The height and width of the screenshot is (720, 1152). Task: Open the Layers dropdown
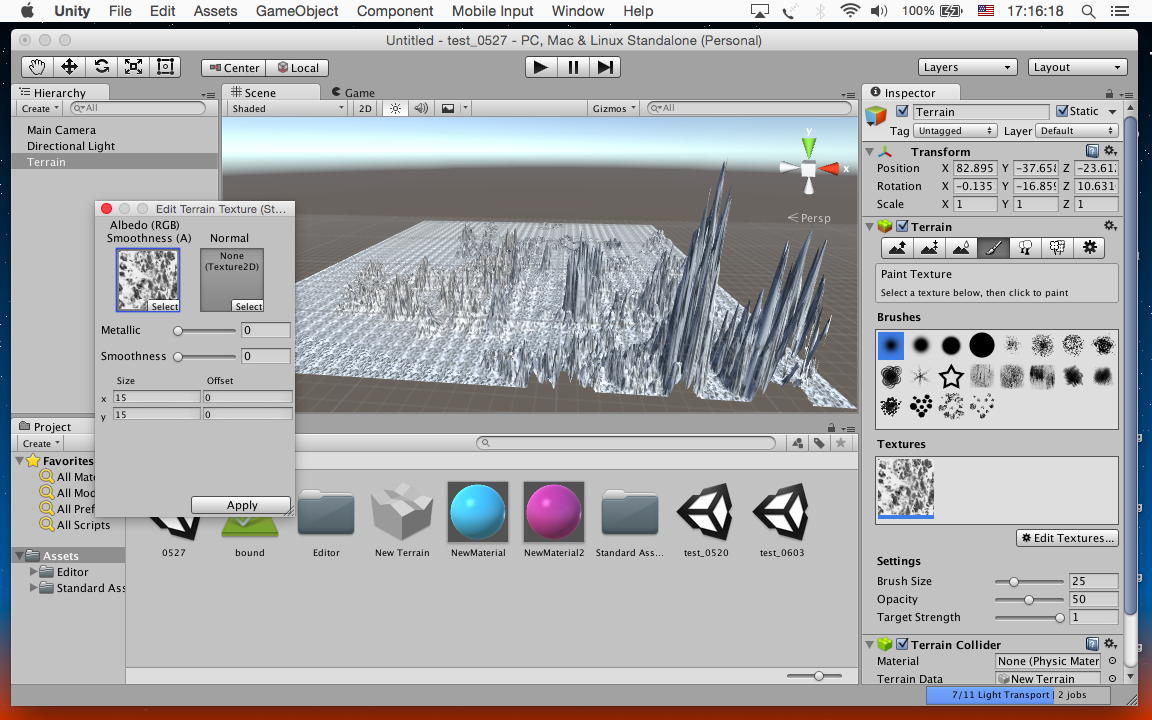point(968,67)
